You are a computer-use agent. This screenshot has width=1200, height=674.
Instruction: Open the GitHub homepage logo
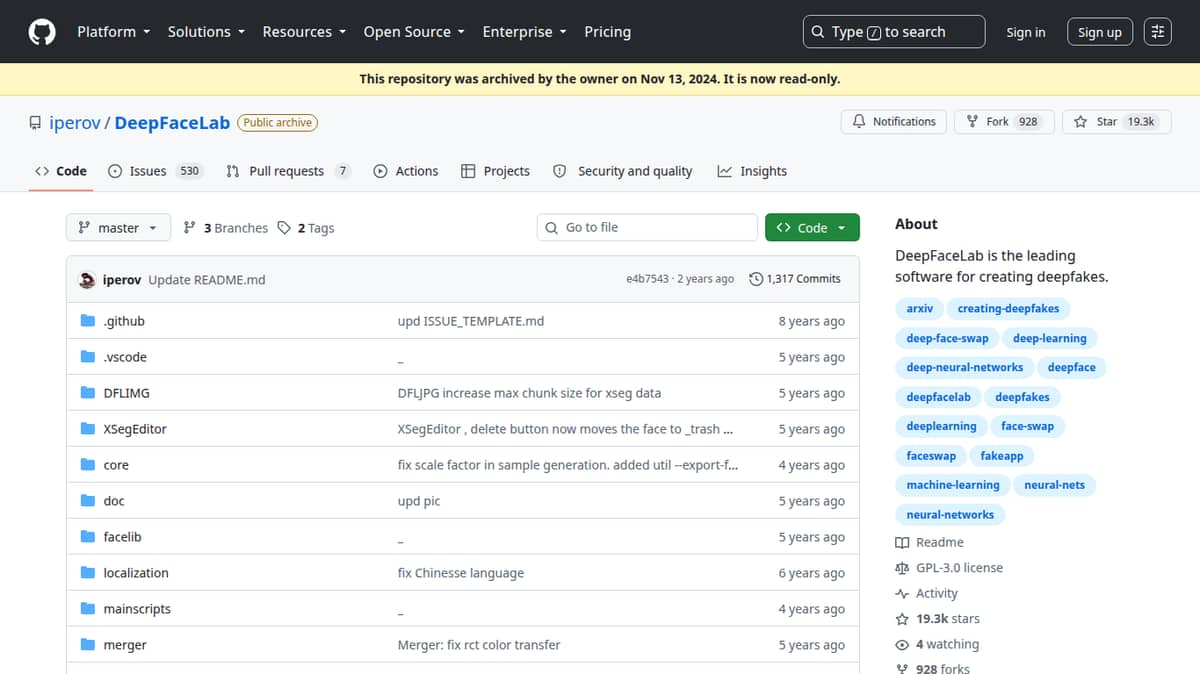(42, 32)
